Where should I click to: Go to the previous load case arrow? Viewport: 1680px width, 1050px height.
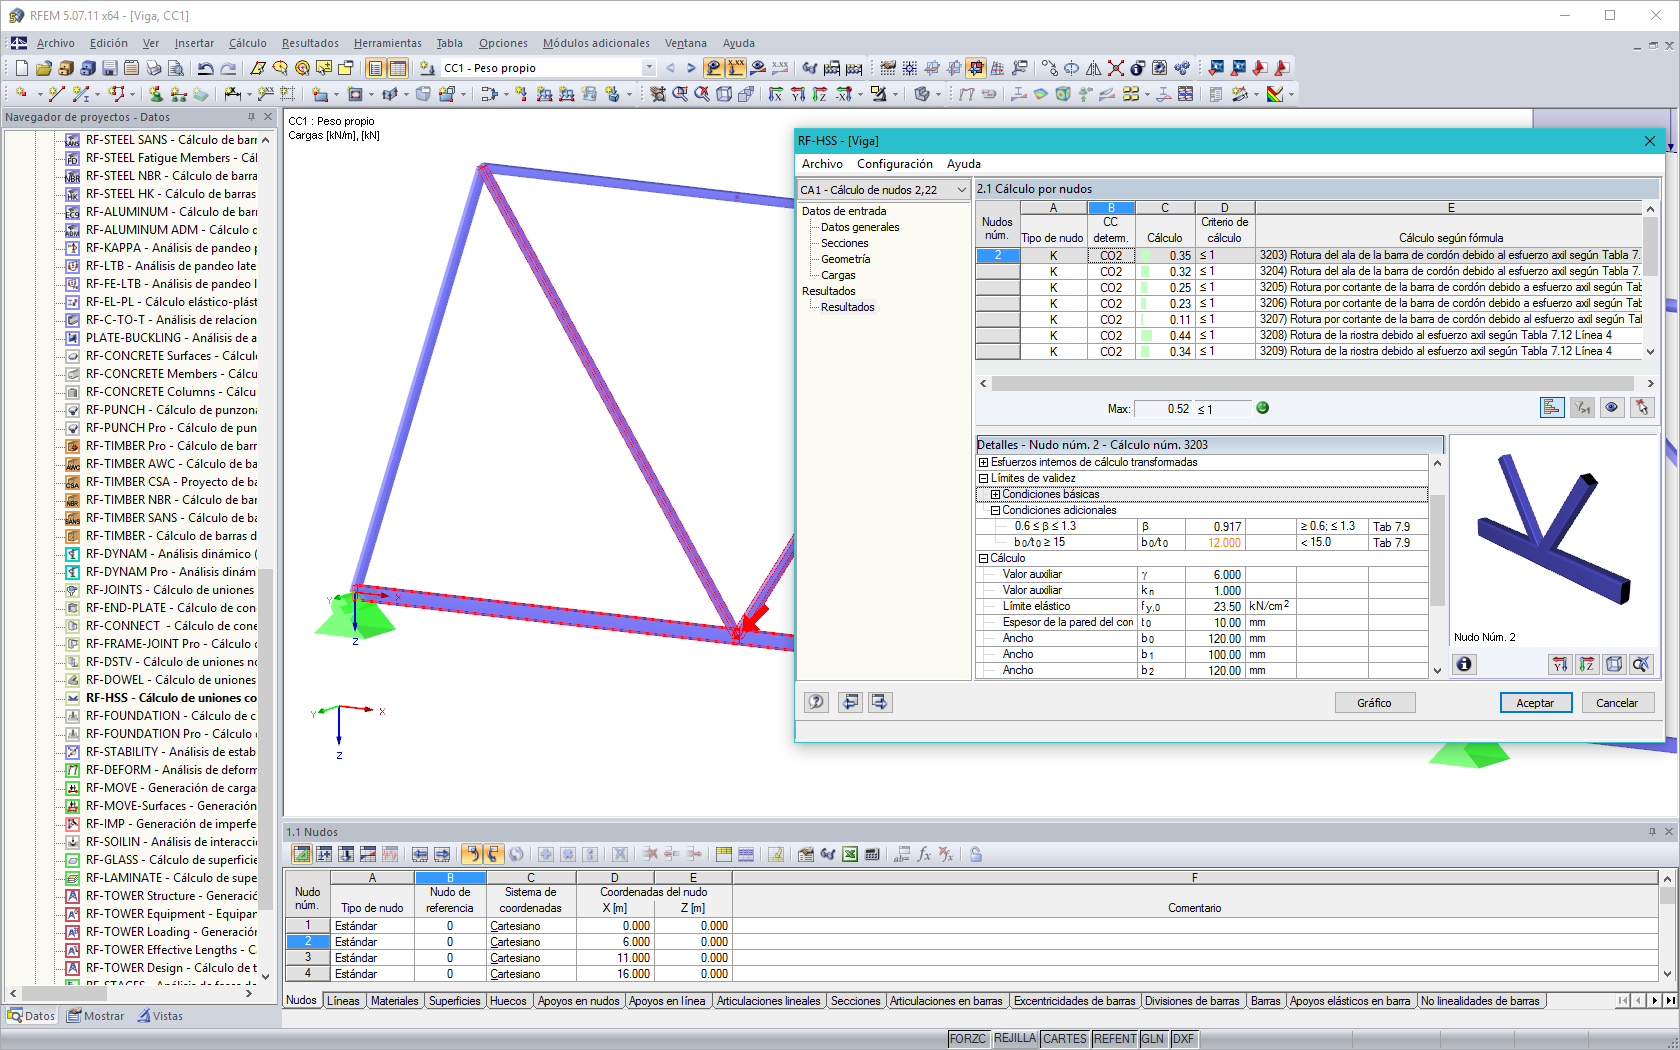pyautogui.click(x=670, y=68)
